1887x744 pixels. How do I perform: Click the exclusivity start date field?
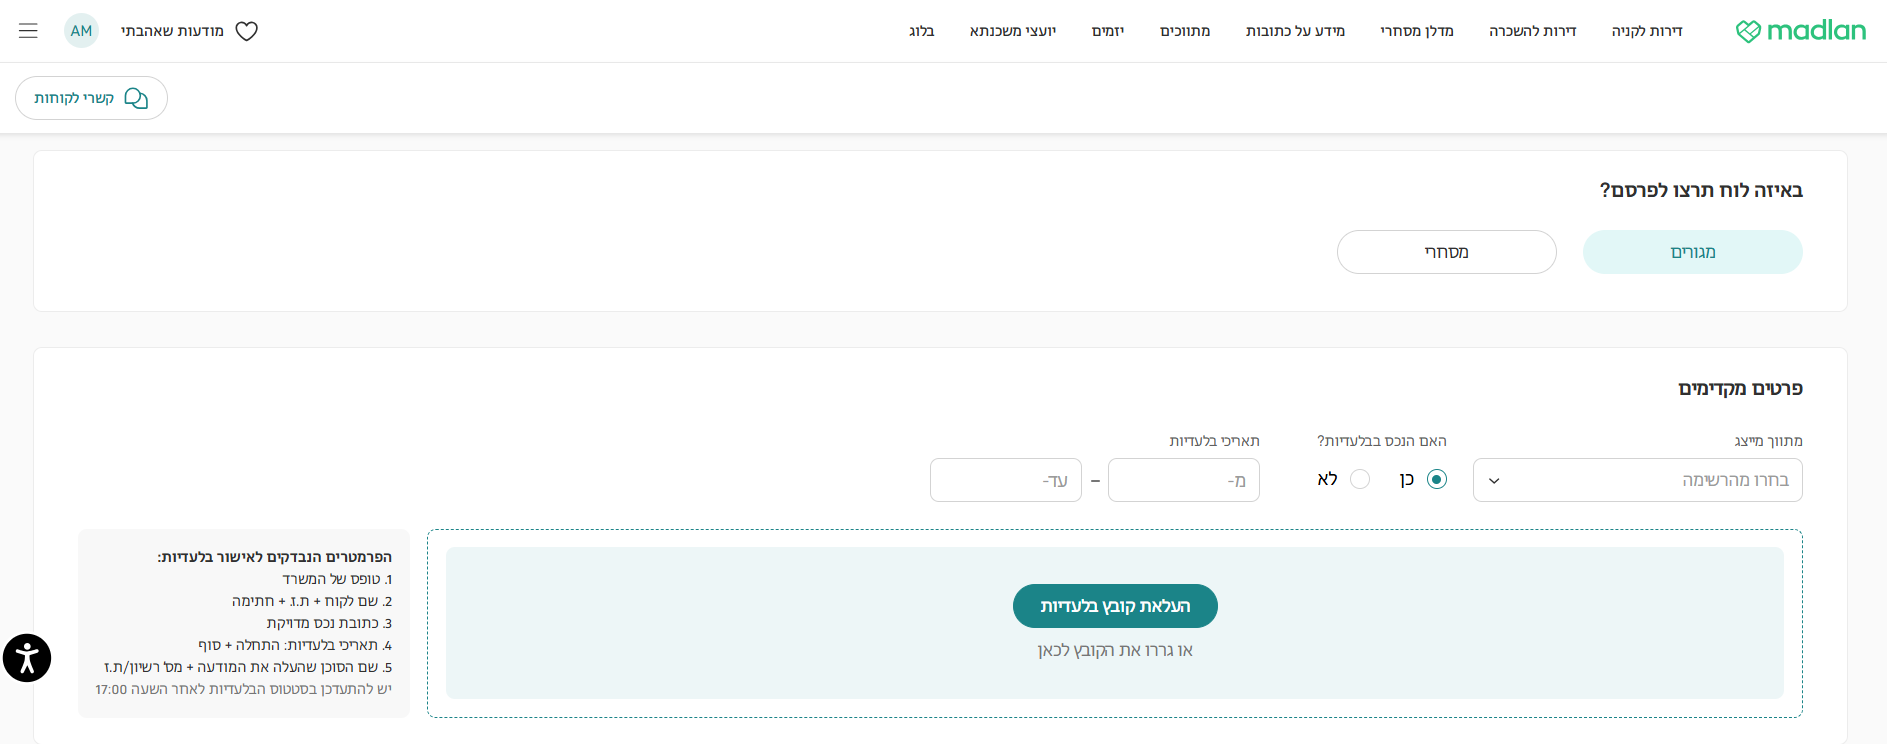point(1183,480)
